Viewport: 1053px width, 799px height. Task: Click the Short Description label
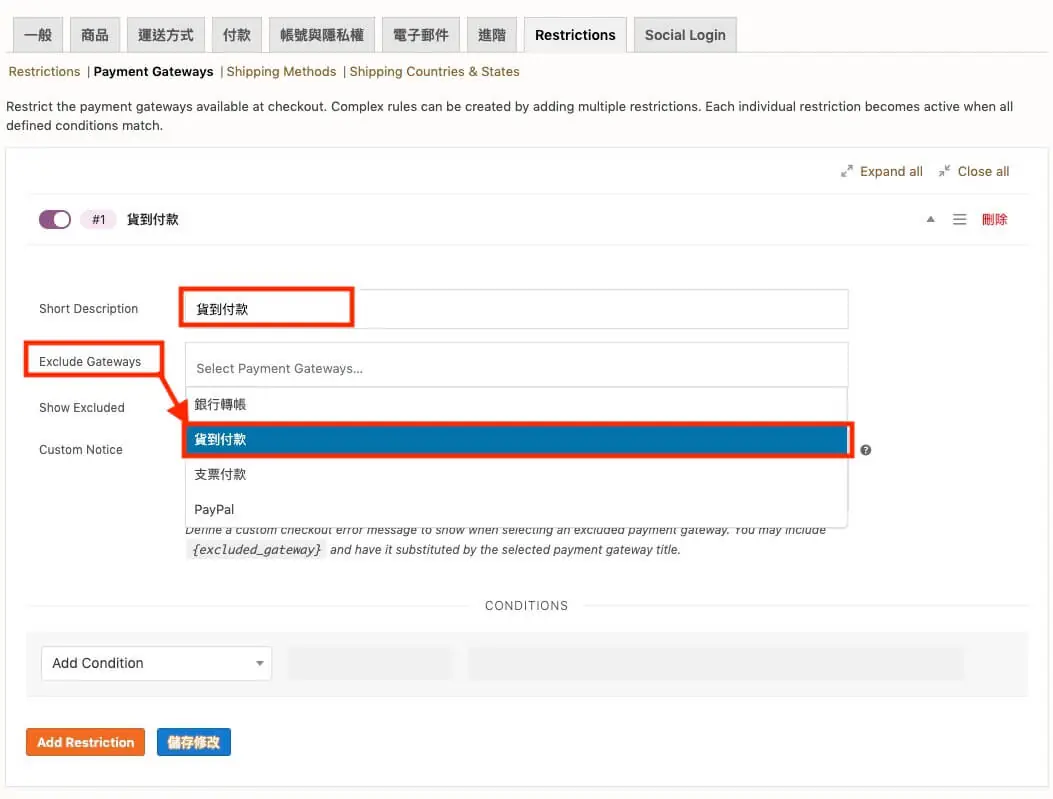(x=89, y=309)
